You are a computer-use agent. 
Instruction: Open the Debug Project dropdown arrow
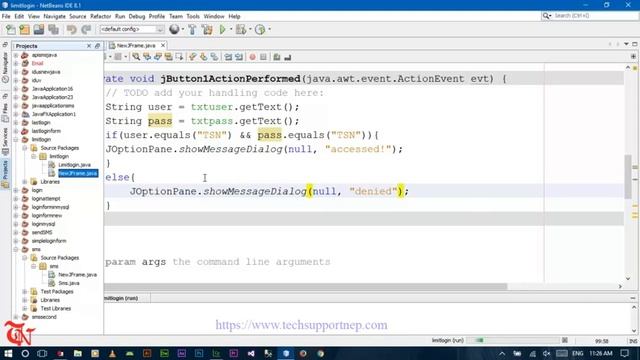(250, 29)
